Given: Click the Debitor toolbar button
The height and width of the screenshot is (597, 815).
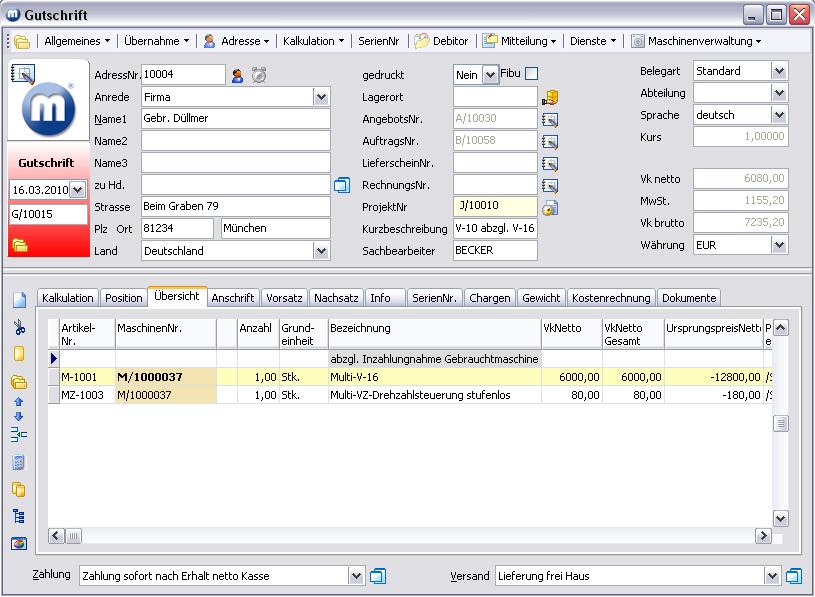Looking at the screenshot, I should click(x=441, y=41).
